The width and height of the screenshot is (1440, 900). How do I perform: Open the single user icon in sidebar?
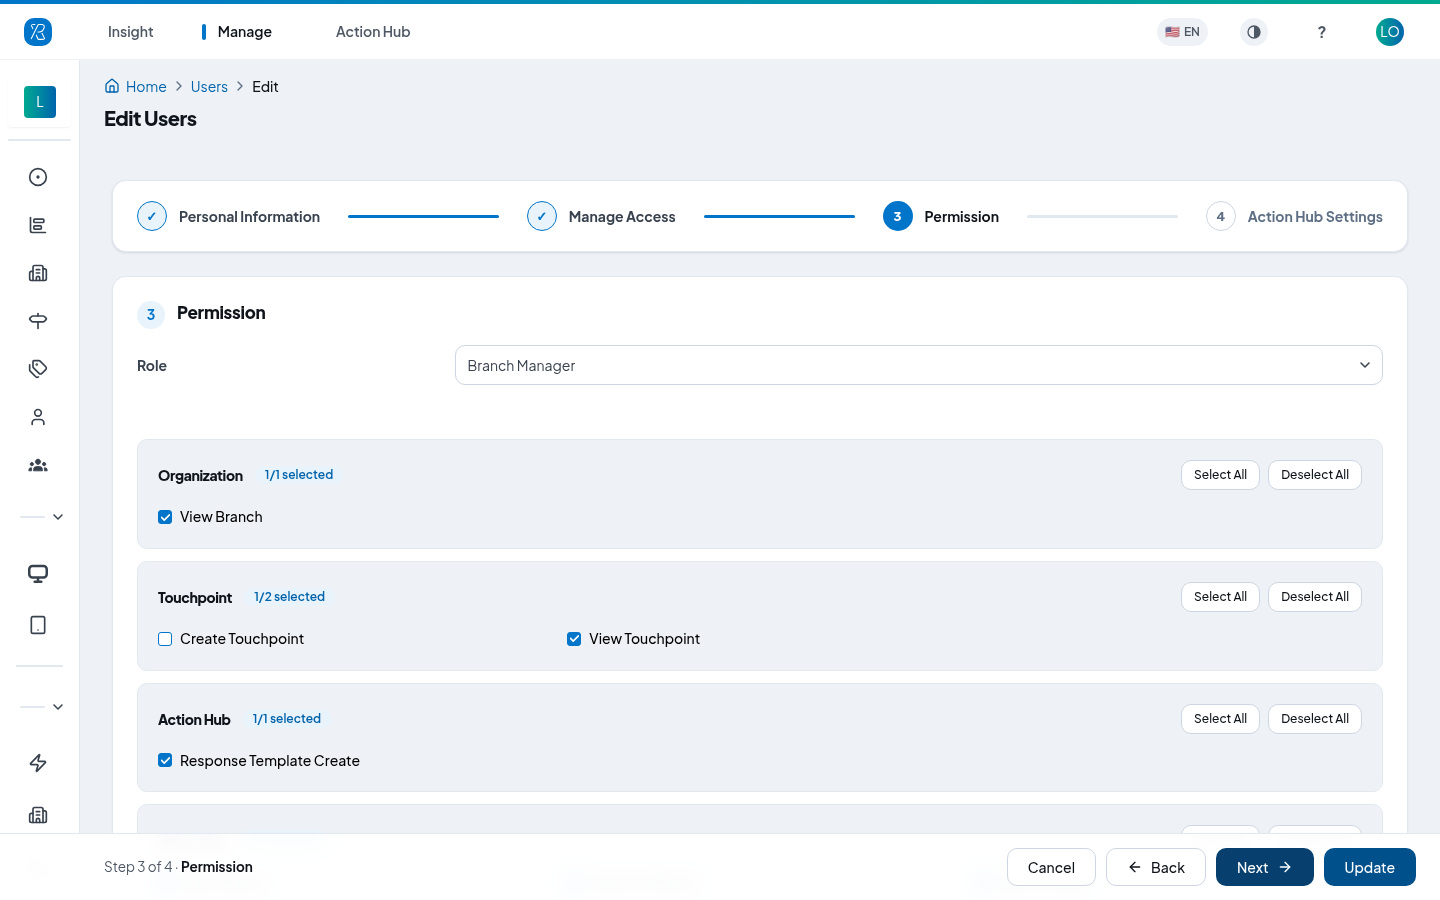38,417
